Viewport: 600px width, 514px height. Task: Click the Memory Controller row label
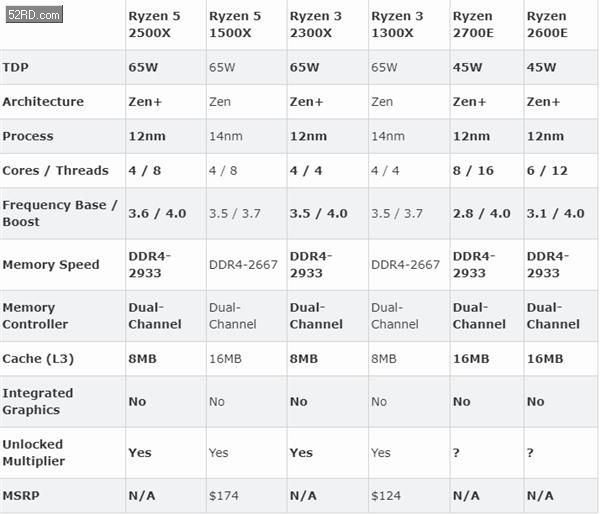[x=35, y=316]
